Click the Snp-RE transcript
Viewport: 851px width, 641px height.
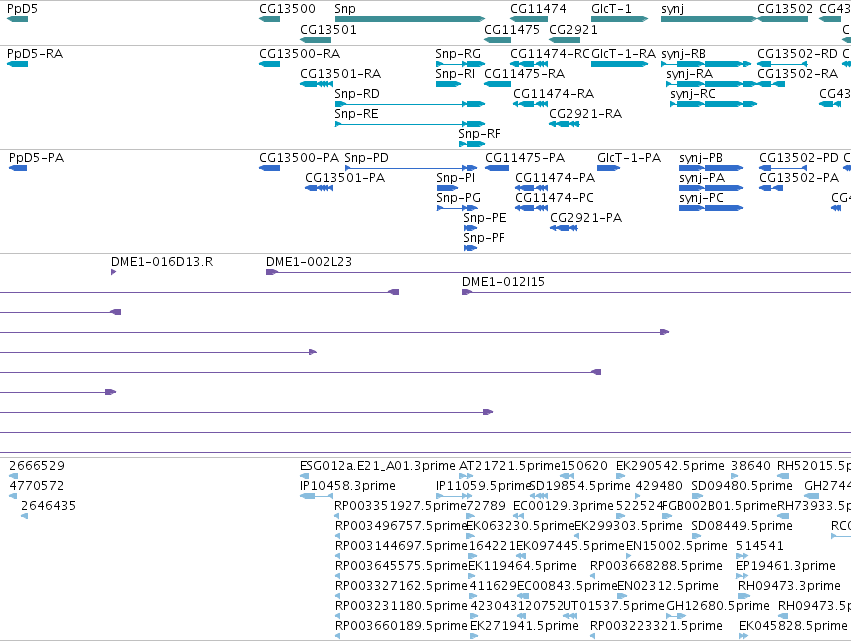(x=410, y=124)
